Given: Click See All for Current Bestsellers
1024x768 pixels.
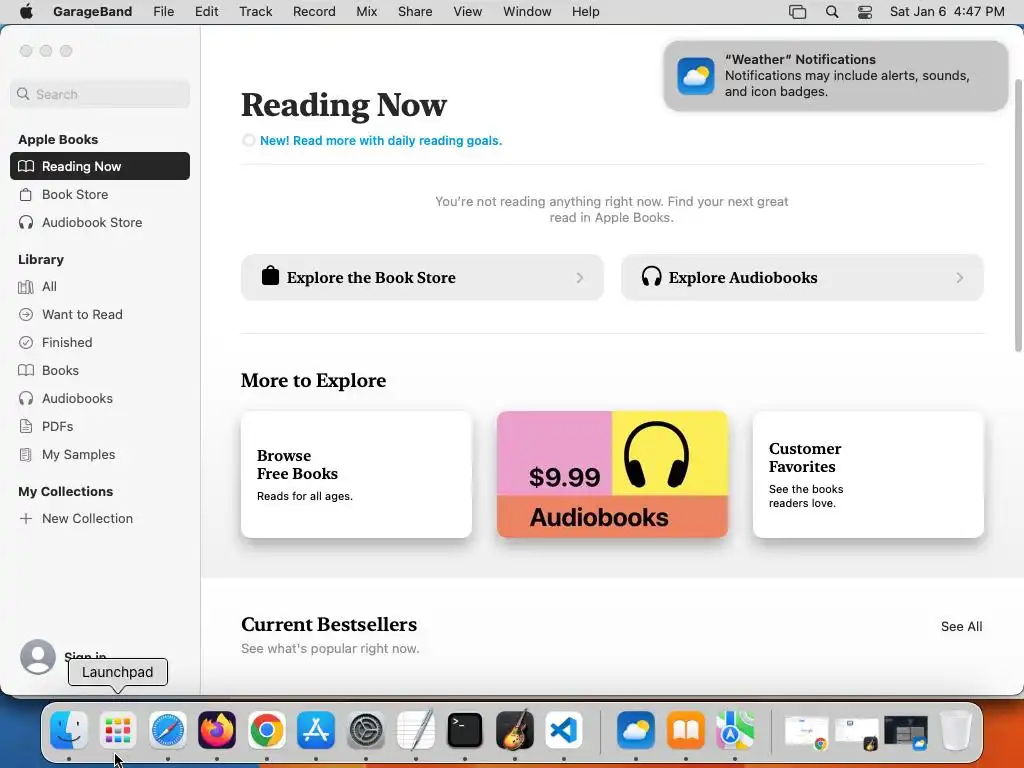Looking at the screenshot, I should (961, 626).
